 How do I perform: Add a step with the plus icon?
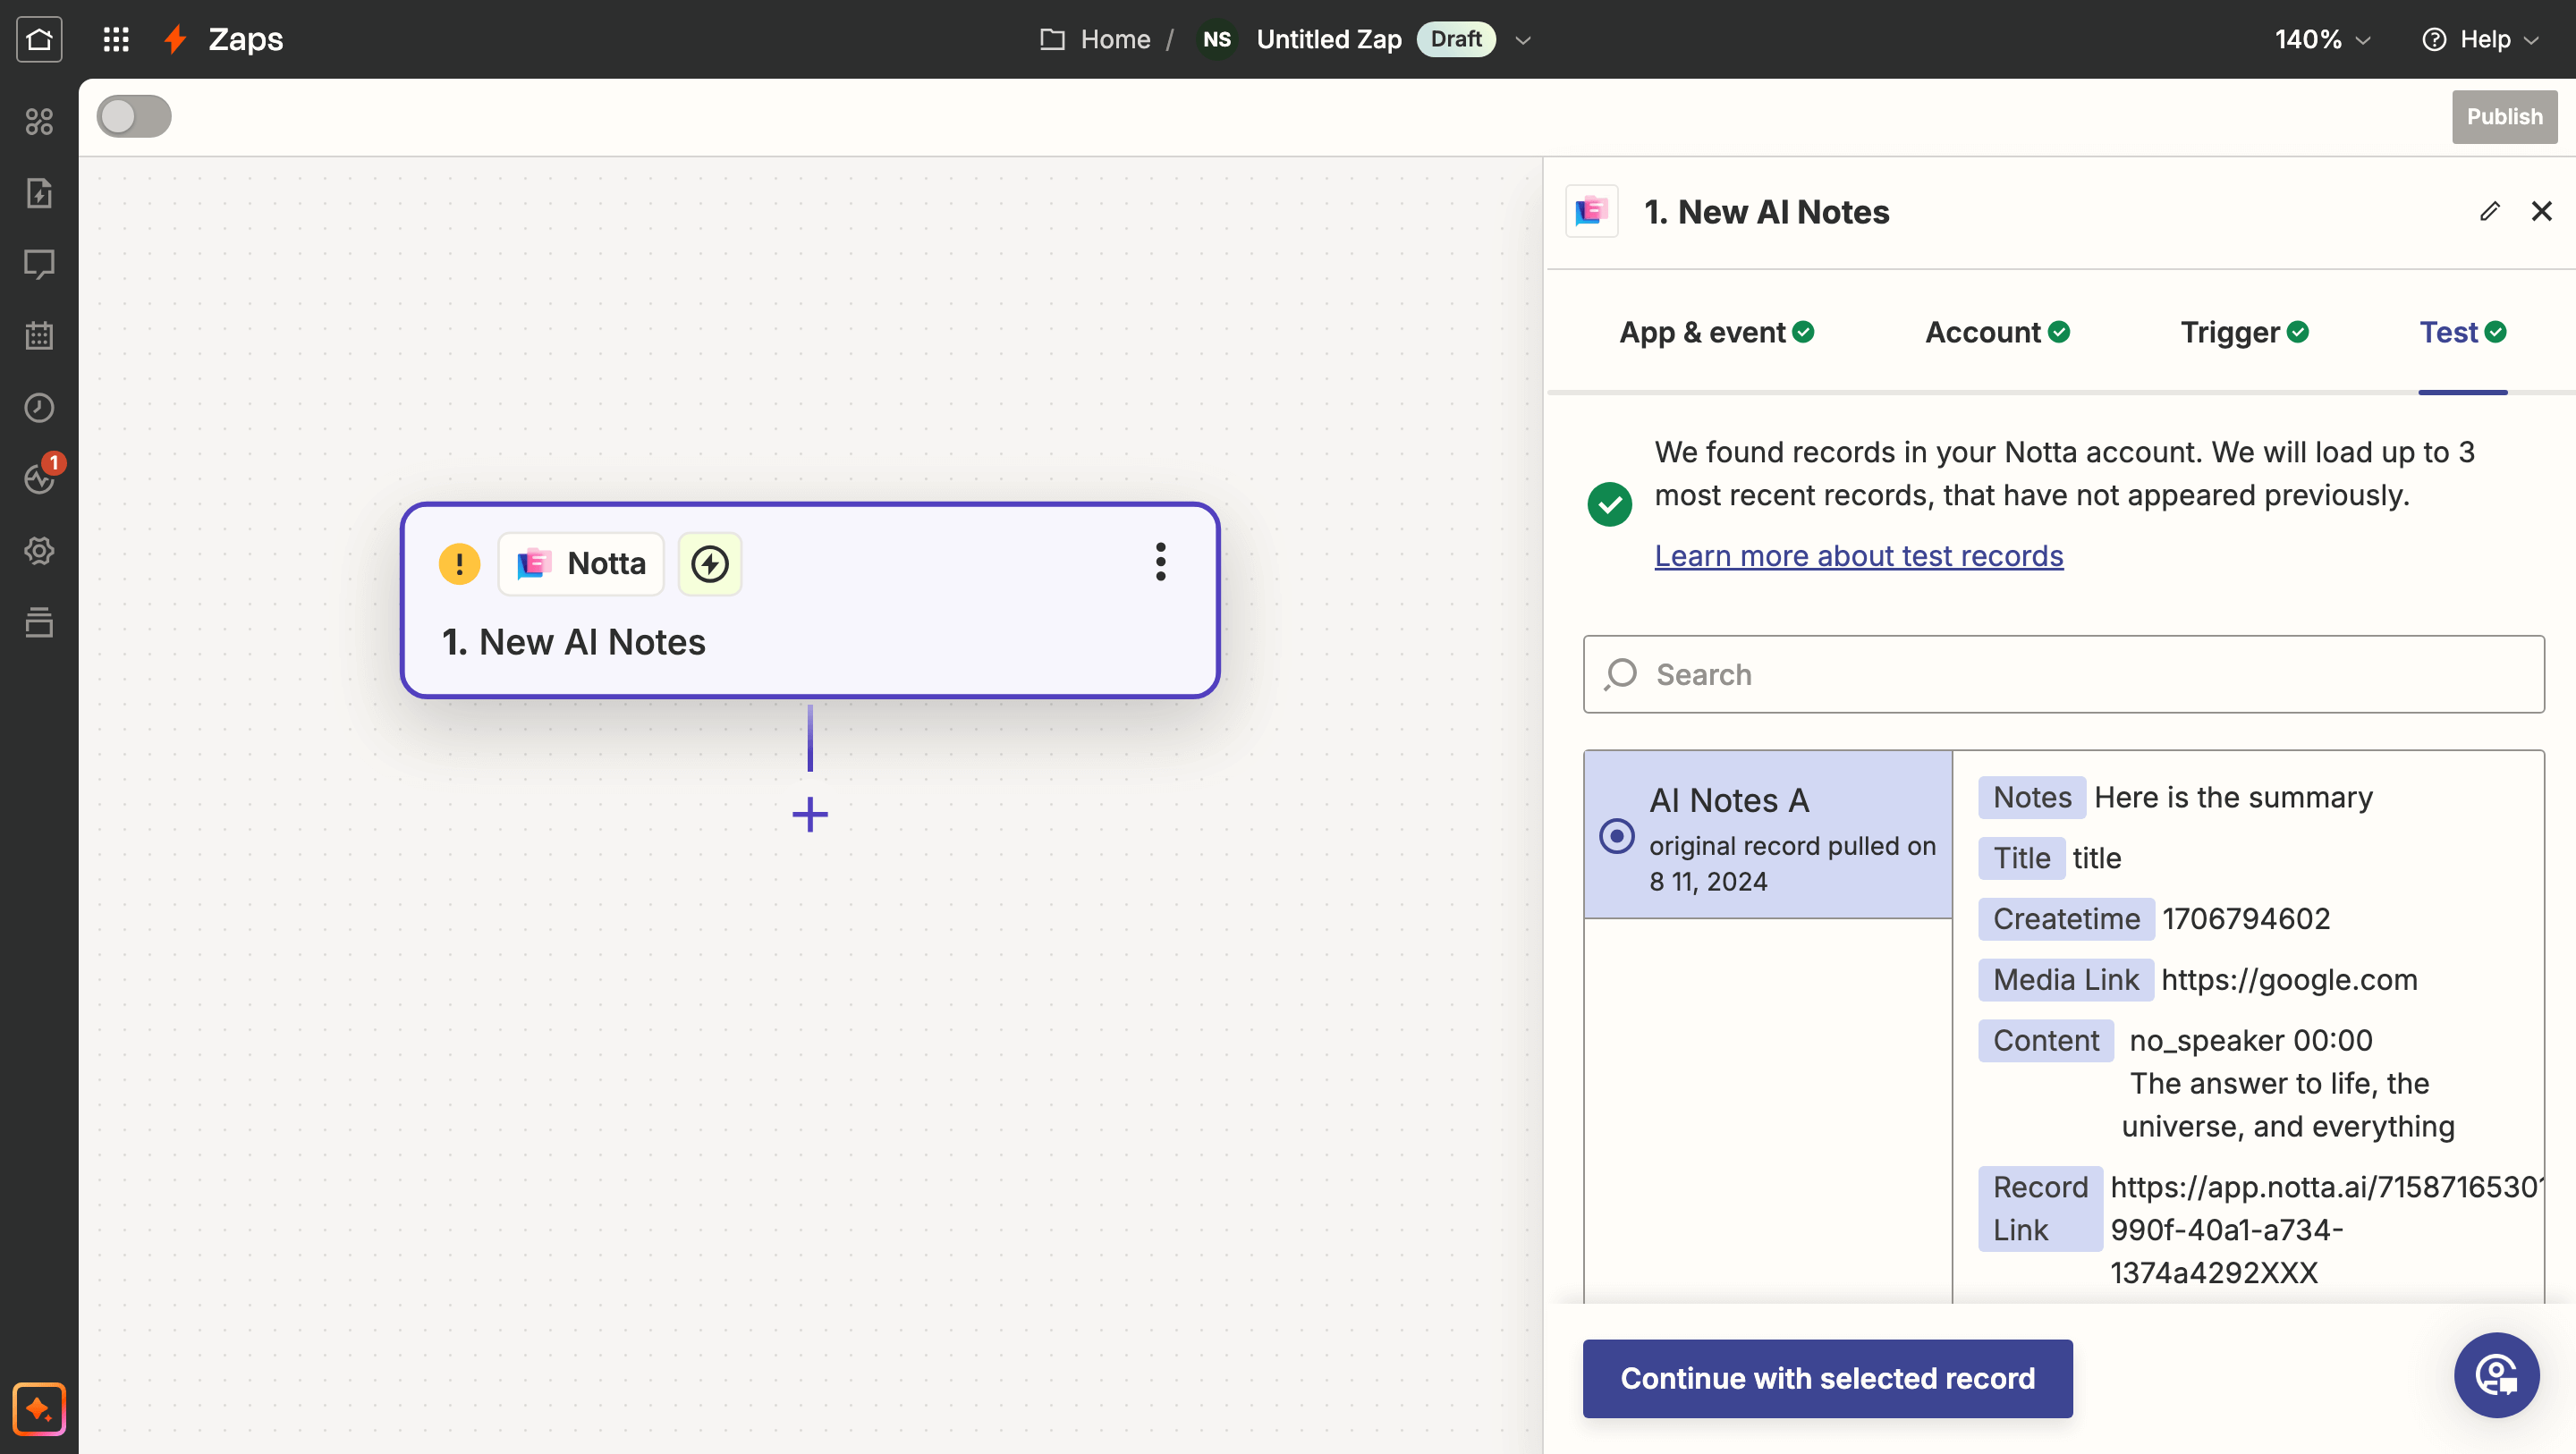(810, 814)
